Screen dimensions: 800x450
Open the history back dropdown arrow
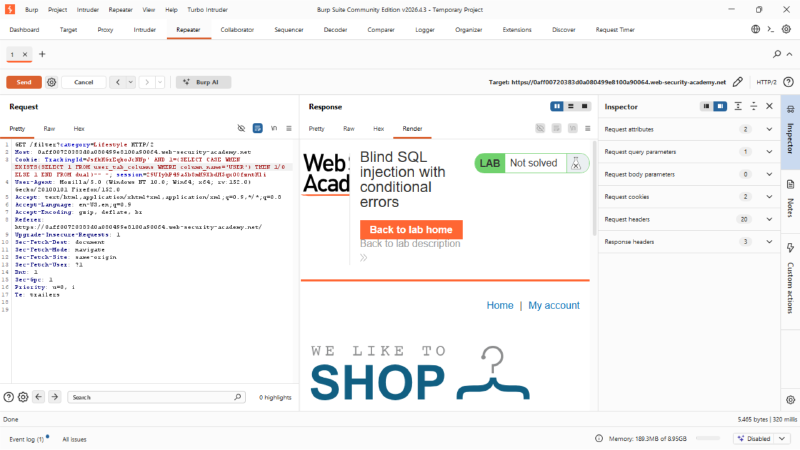tap(131, 82)
